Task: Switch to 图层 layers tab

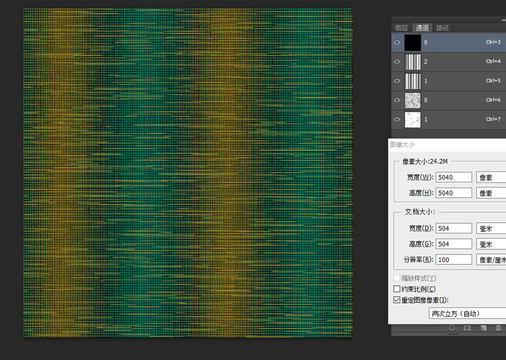Action: (401, 28)
